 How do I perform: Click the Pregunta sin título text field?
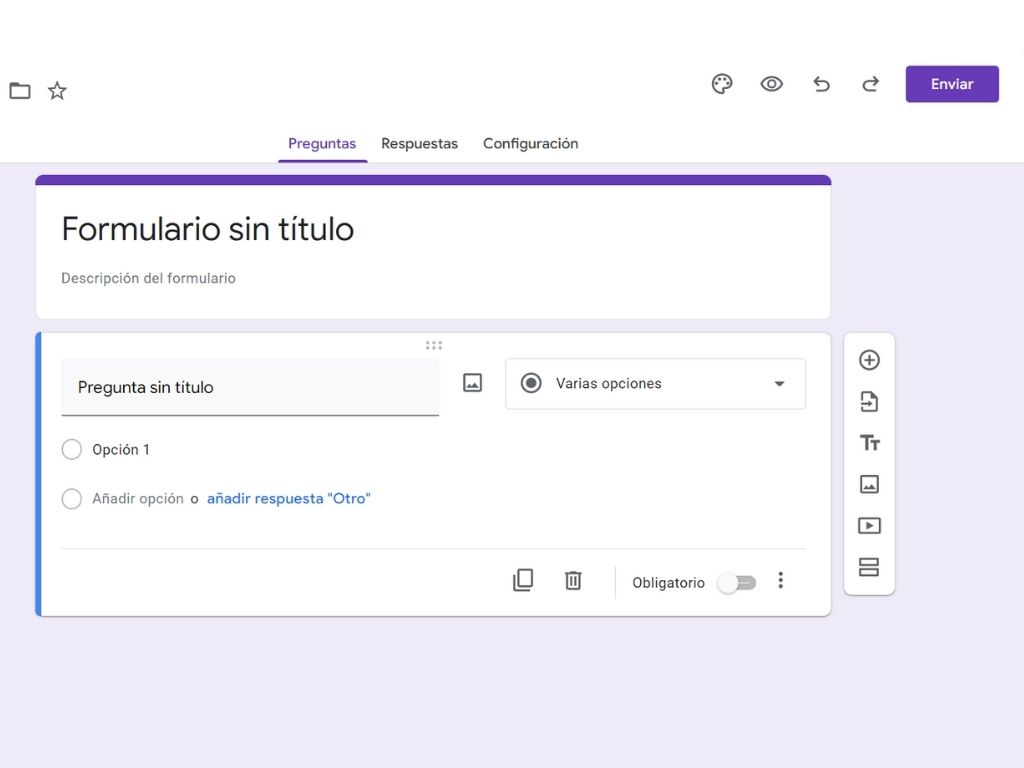pos(250,388)
